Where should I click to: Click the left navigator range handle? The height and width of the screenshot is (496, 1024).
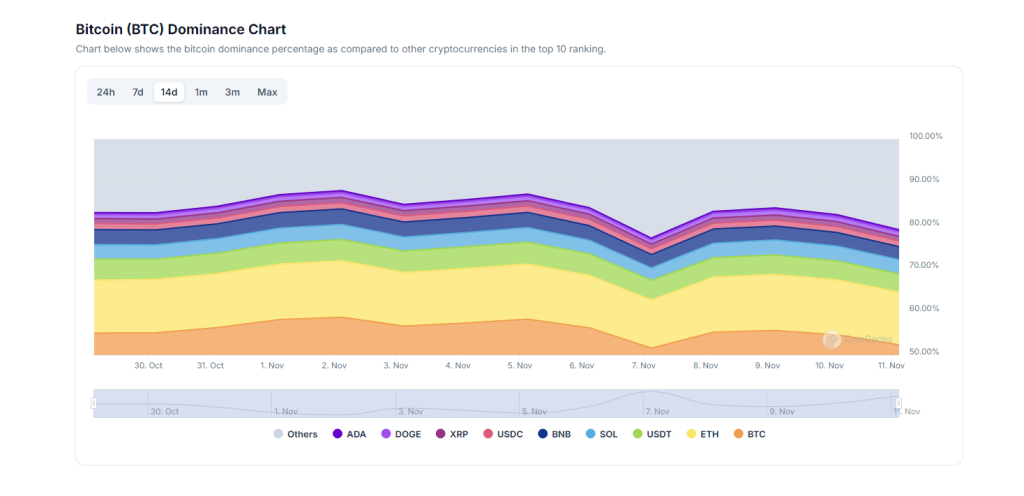(x=93, y=403)
